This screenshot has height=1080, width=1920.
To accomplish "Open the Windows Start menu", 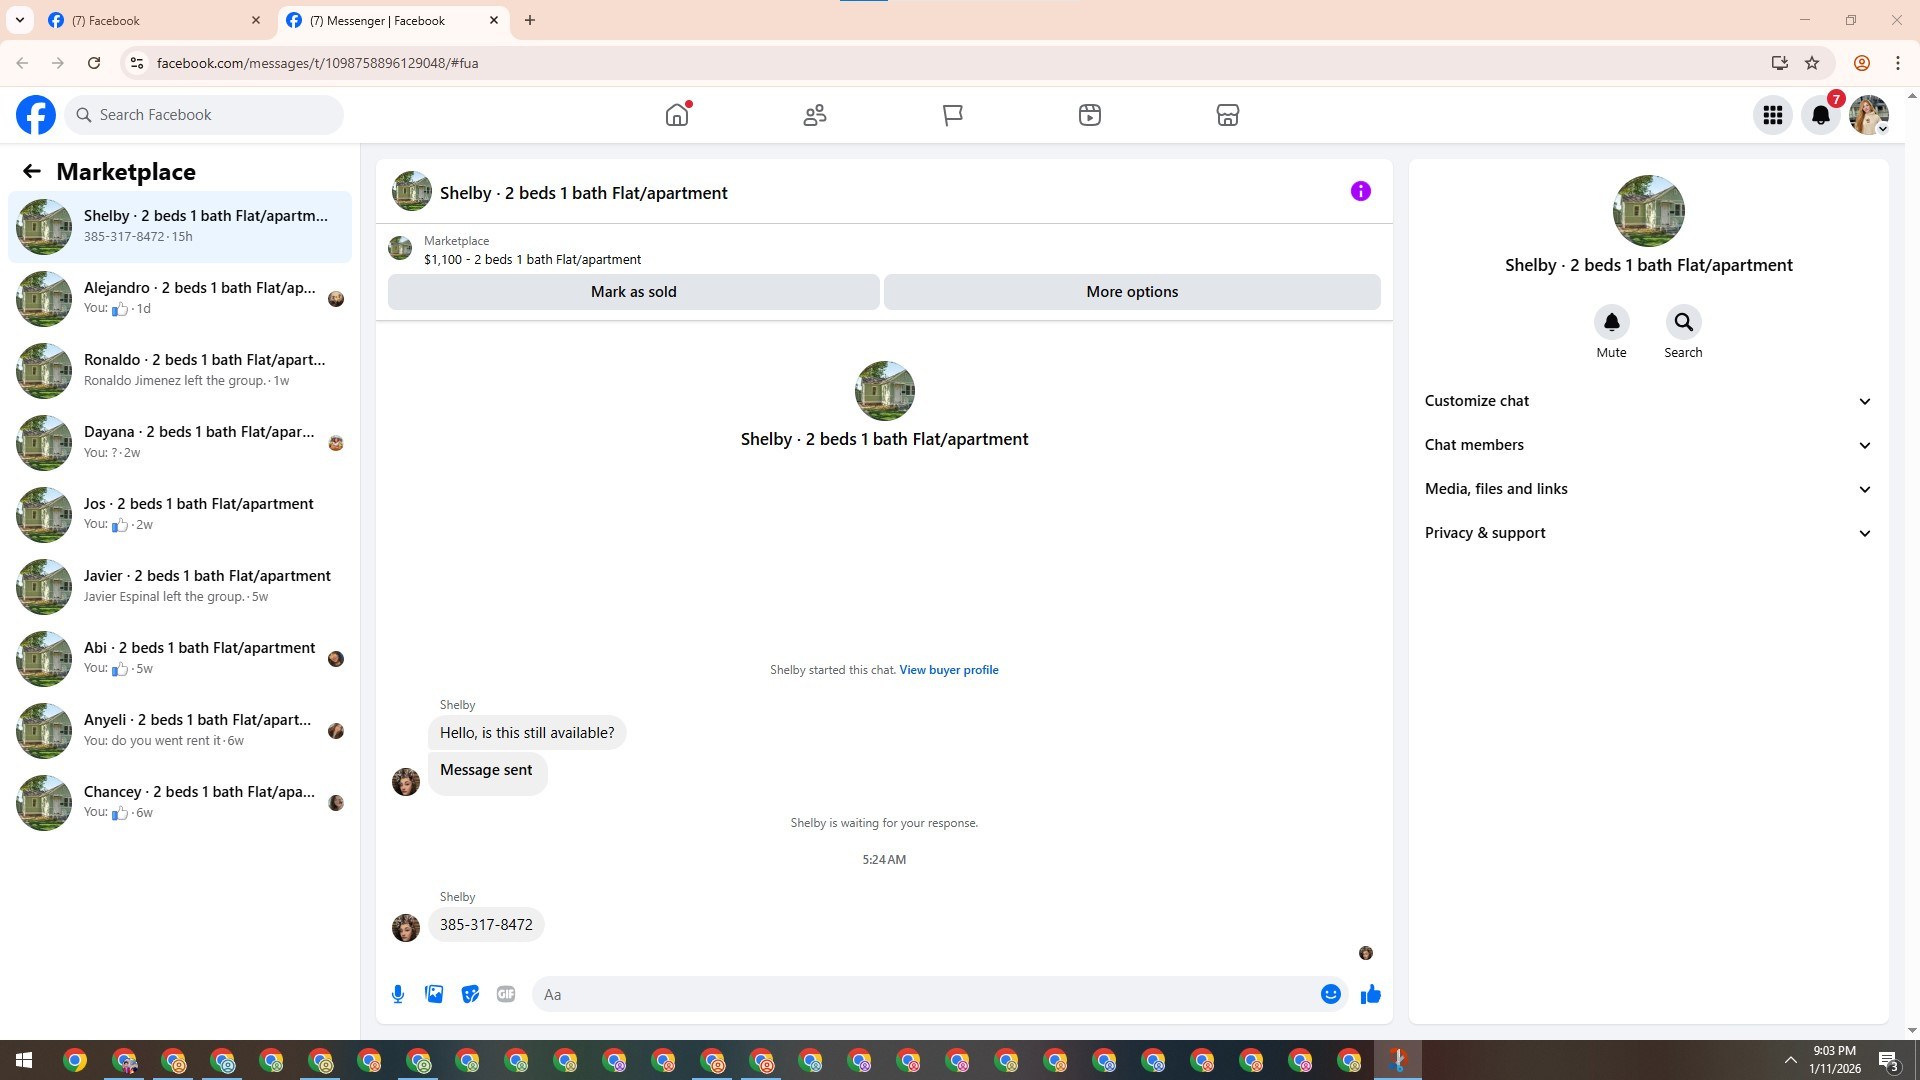I will point(24,1060).
